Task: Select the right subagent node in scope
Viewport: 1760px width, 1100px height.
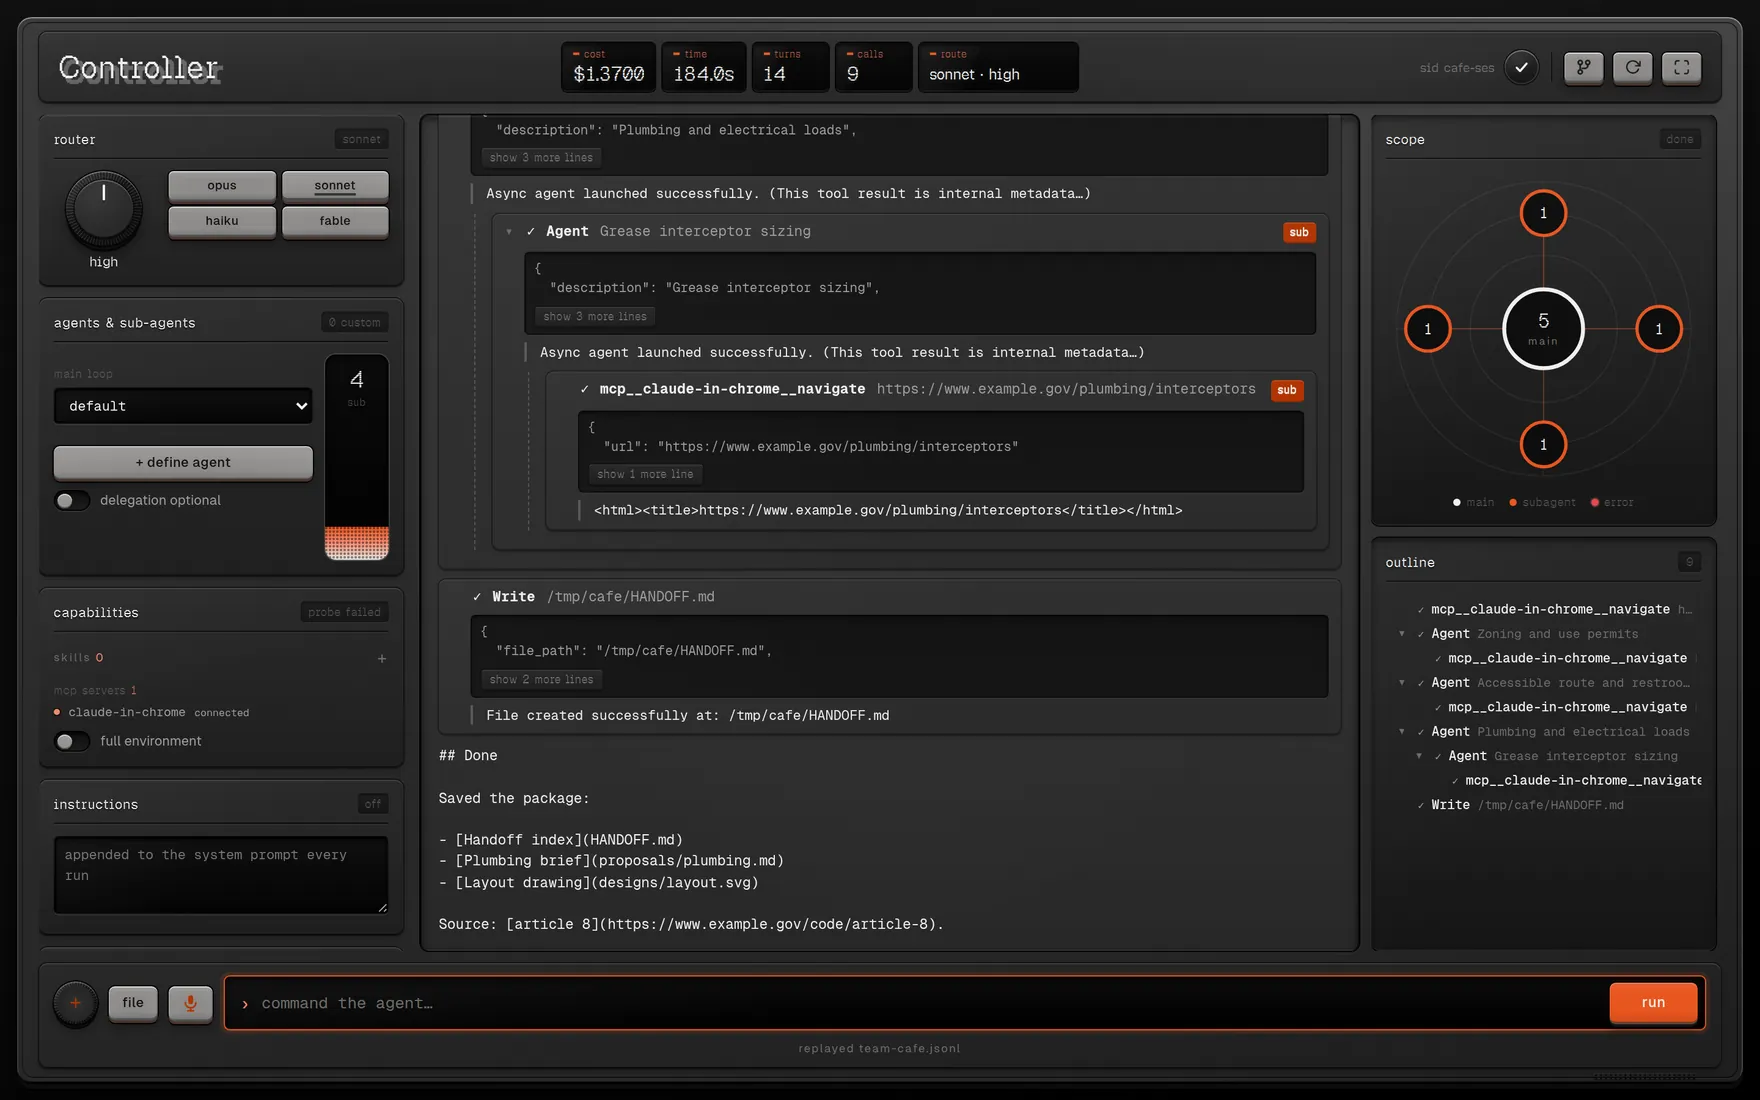Action: click(1659, 329)
